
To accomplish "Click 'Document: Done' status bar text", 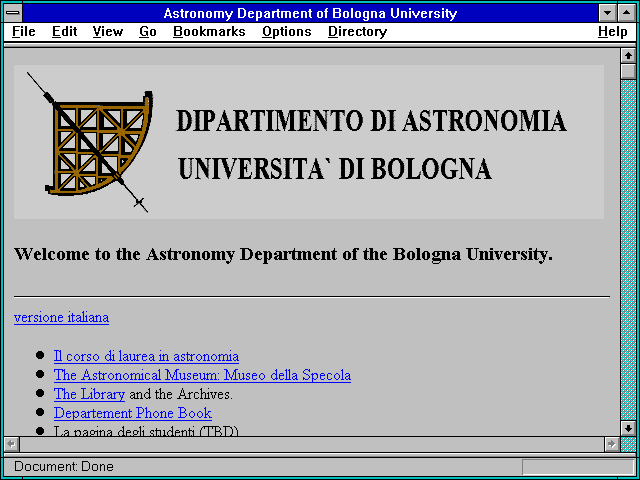I will (64, 467).
